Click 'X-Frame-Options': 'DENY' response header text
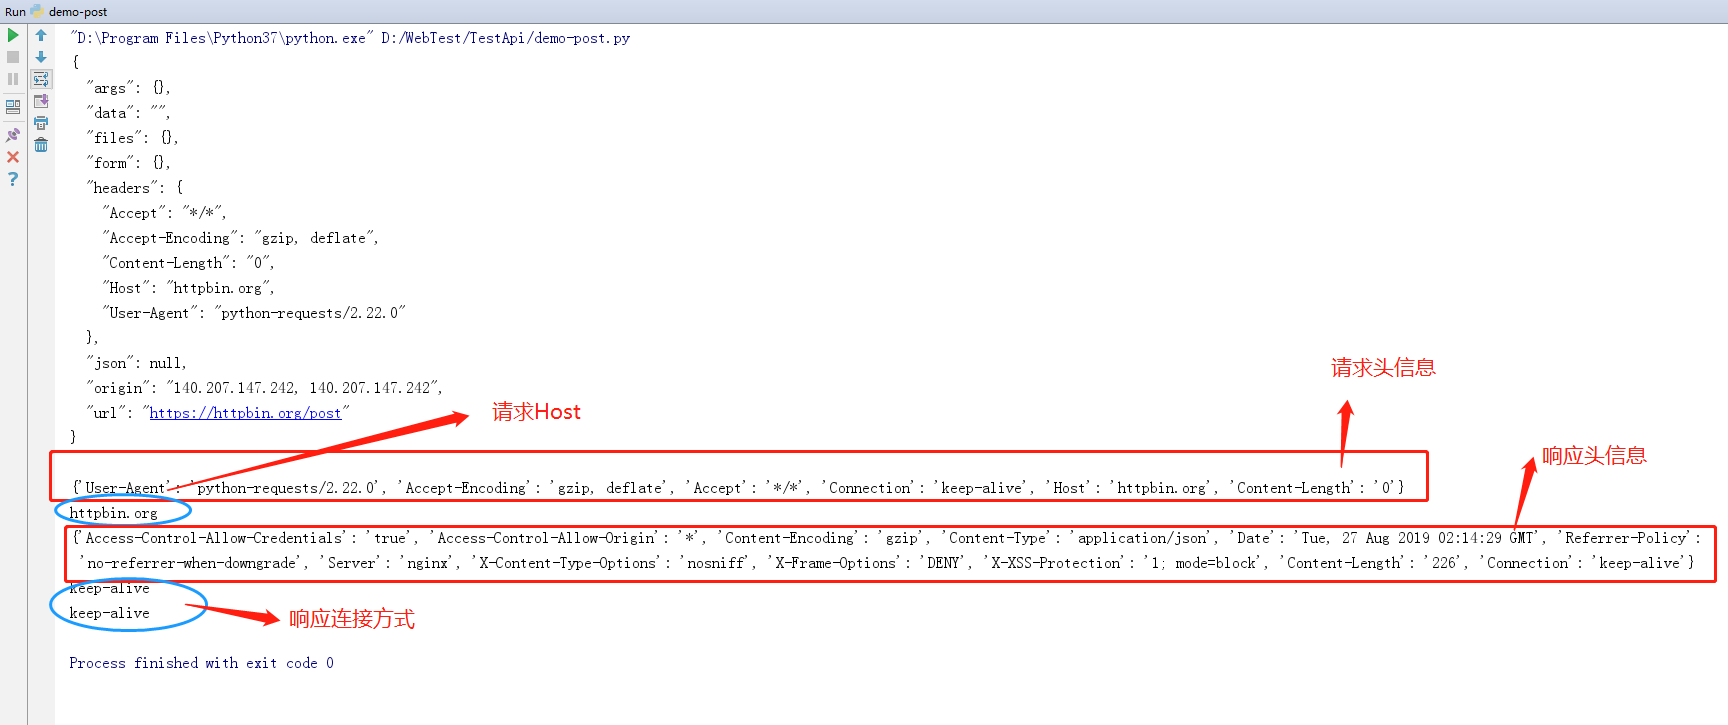The width and height of the screenshot is (1728, 725). click(x=868, y=563)
